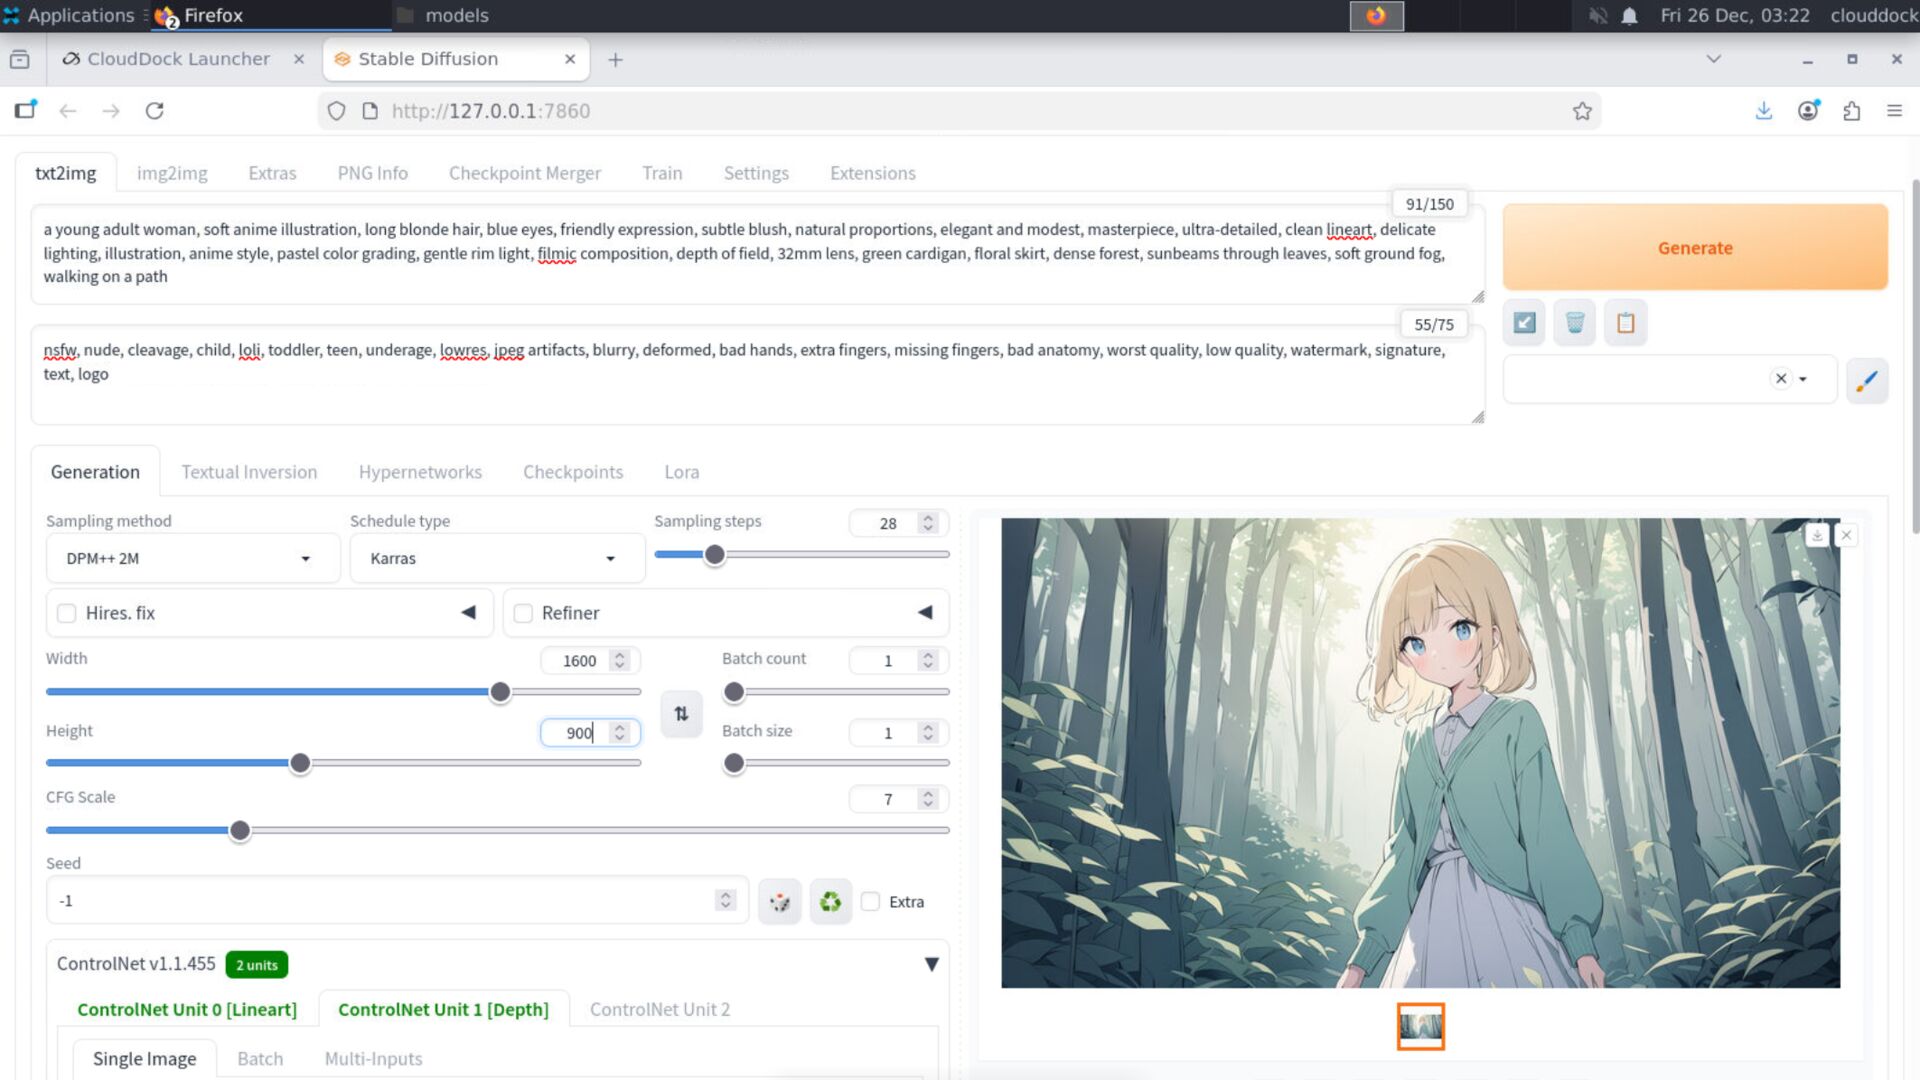Click the CFG Scale slider handle
Screen dimensions: 1920x1080
click(x=239, y=830)
